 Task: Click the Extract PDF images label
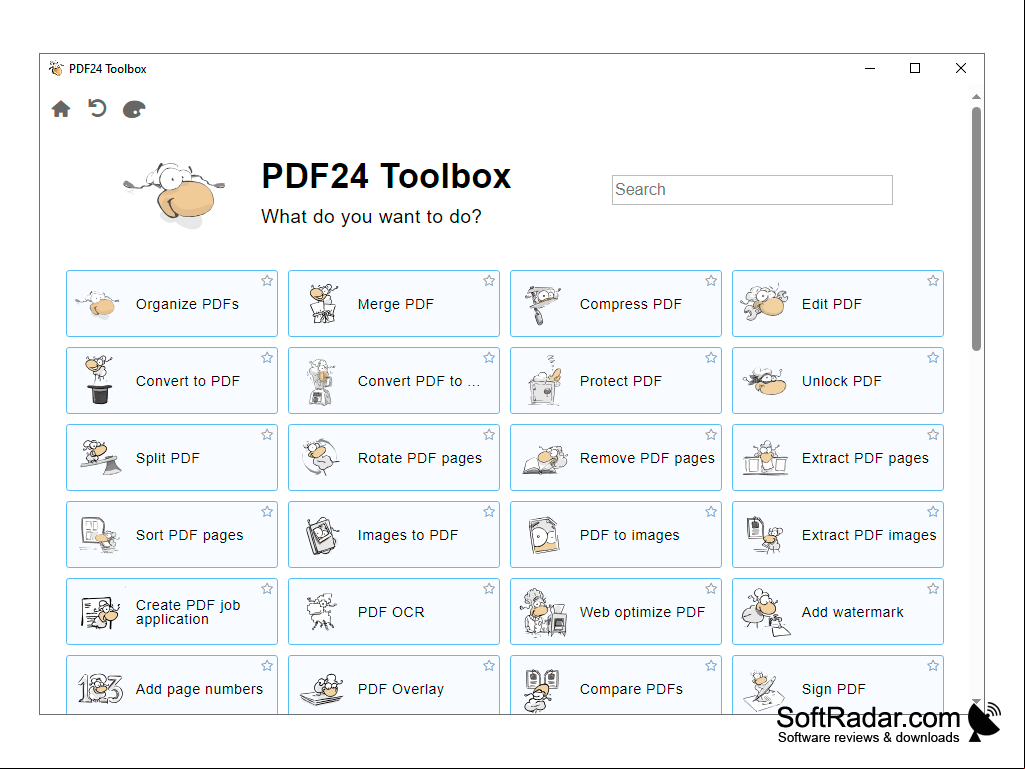pyautogui.click(x=869, y=536)
